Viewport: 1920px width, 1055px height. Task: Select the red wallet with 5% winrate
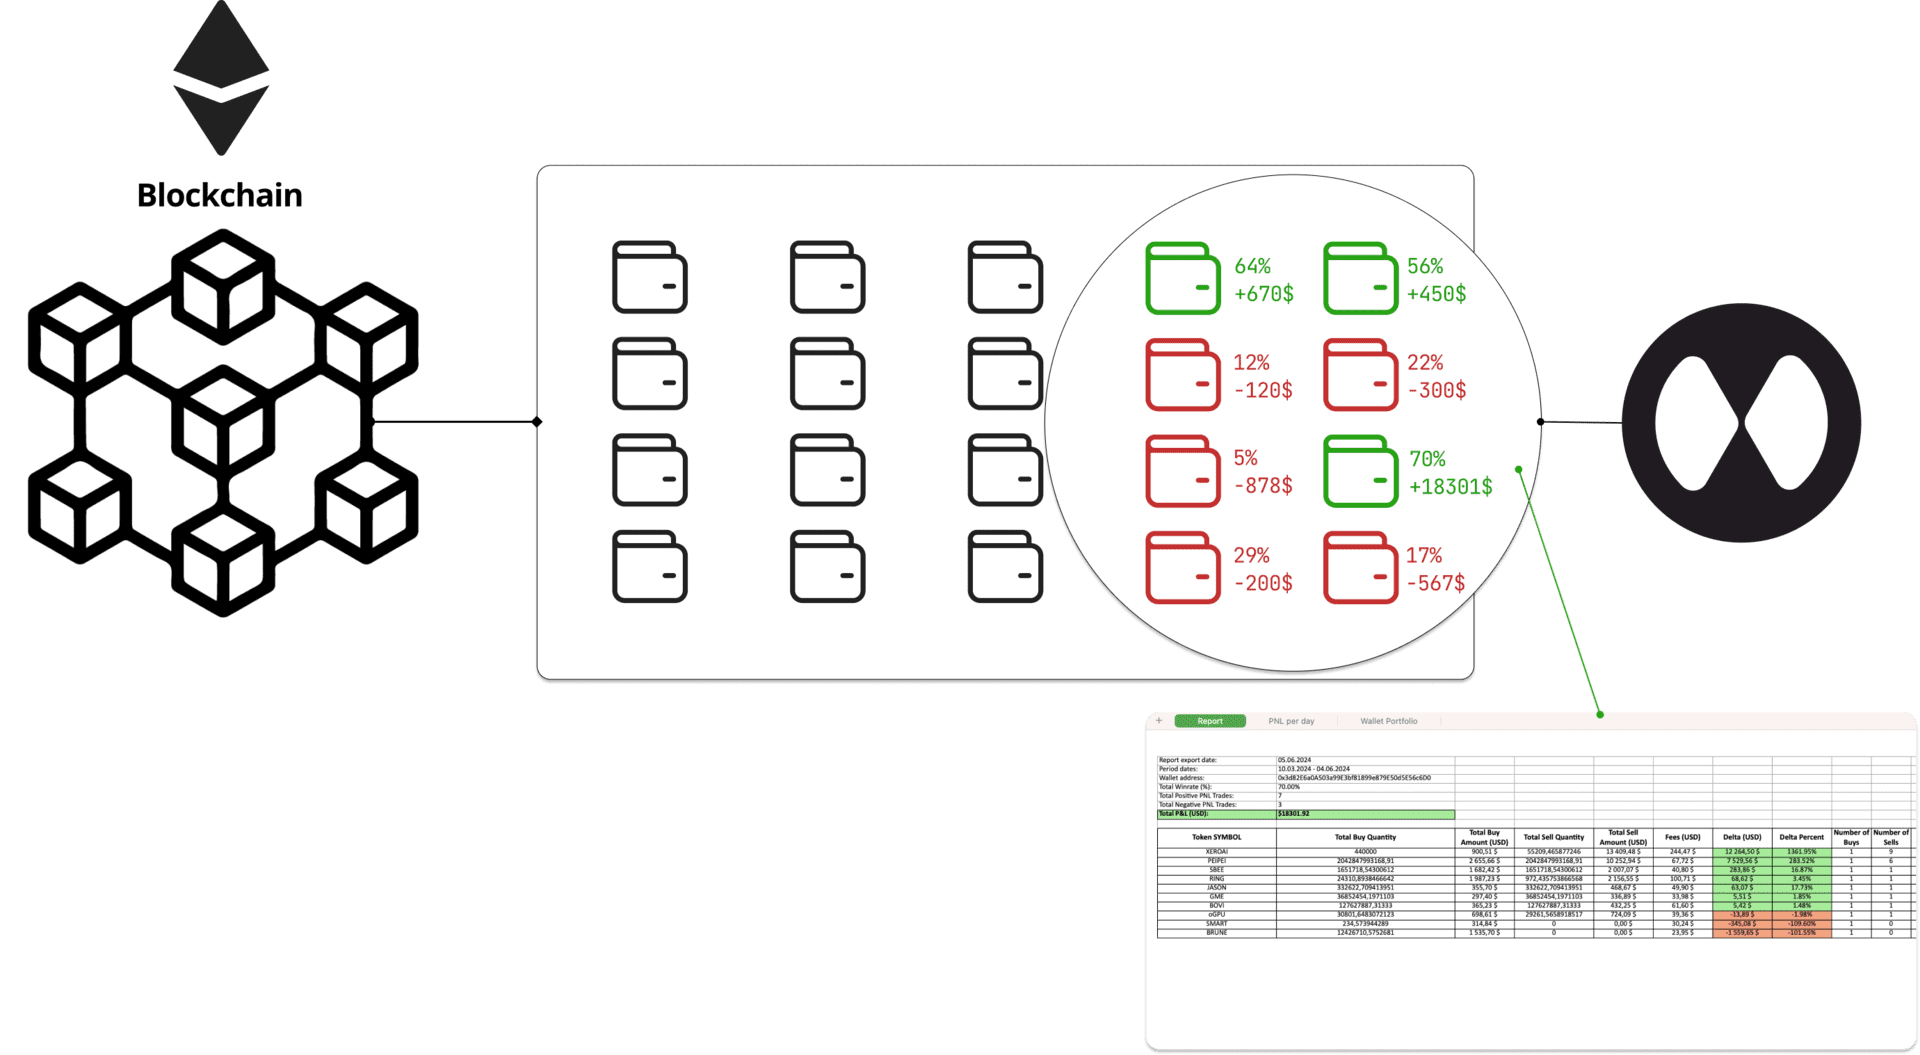(x=1183, y=471)
